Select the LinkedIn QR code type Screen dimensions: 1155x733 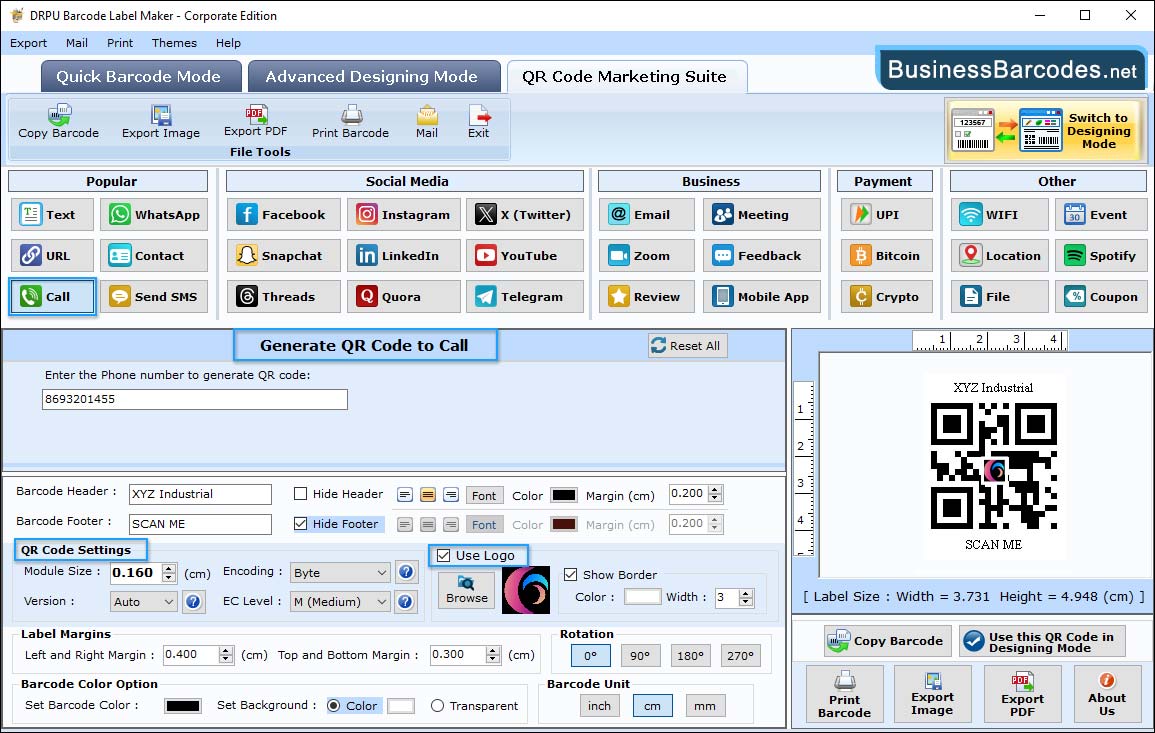(404, 256)
